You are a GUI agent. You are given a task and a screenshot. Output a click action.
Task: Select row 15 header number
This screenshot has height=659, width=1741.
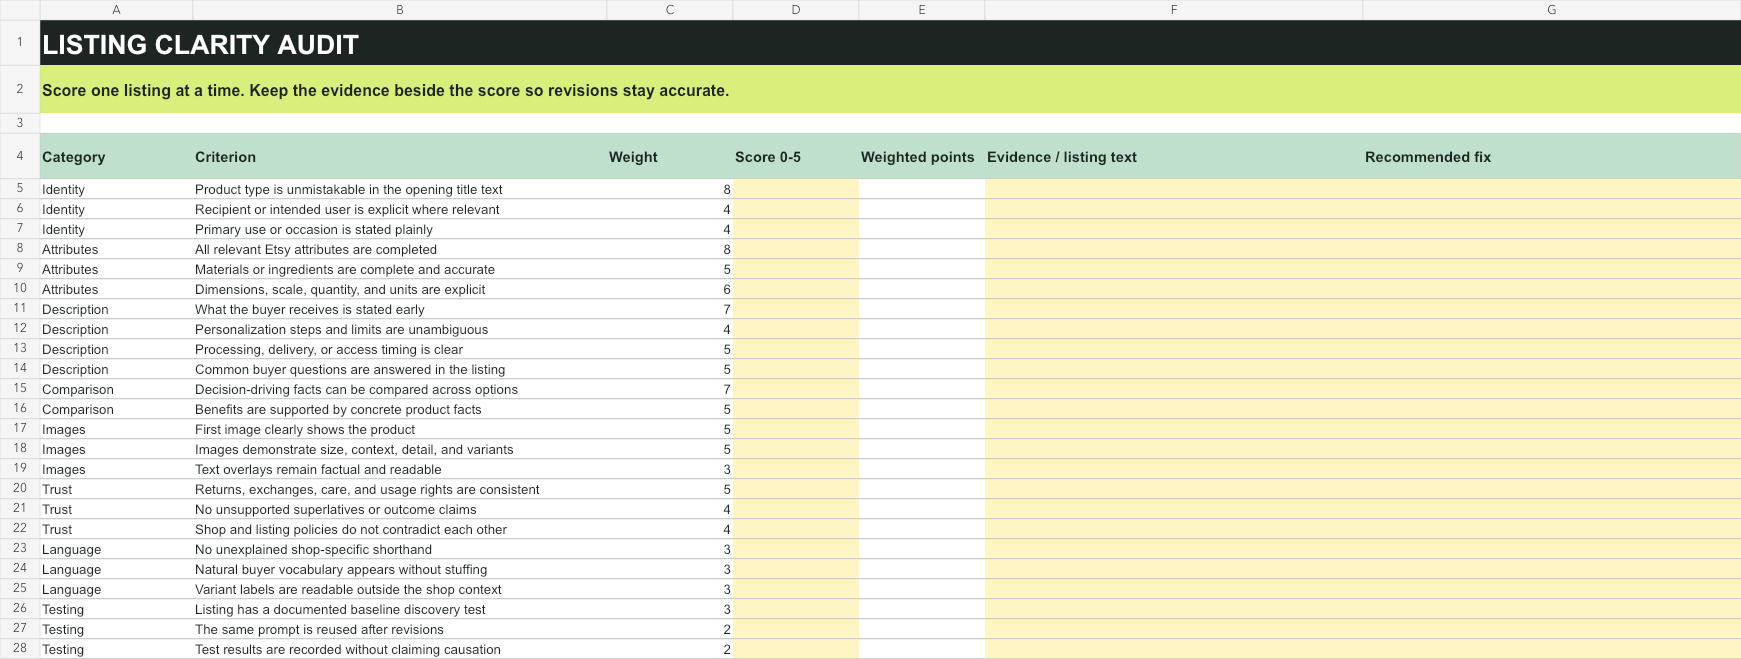tap(20, 388)
